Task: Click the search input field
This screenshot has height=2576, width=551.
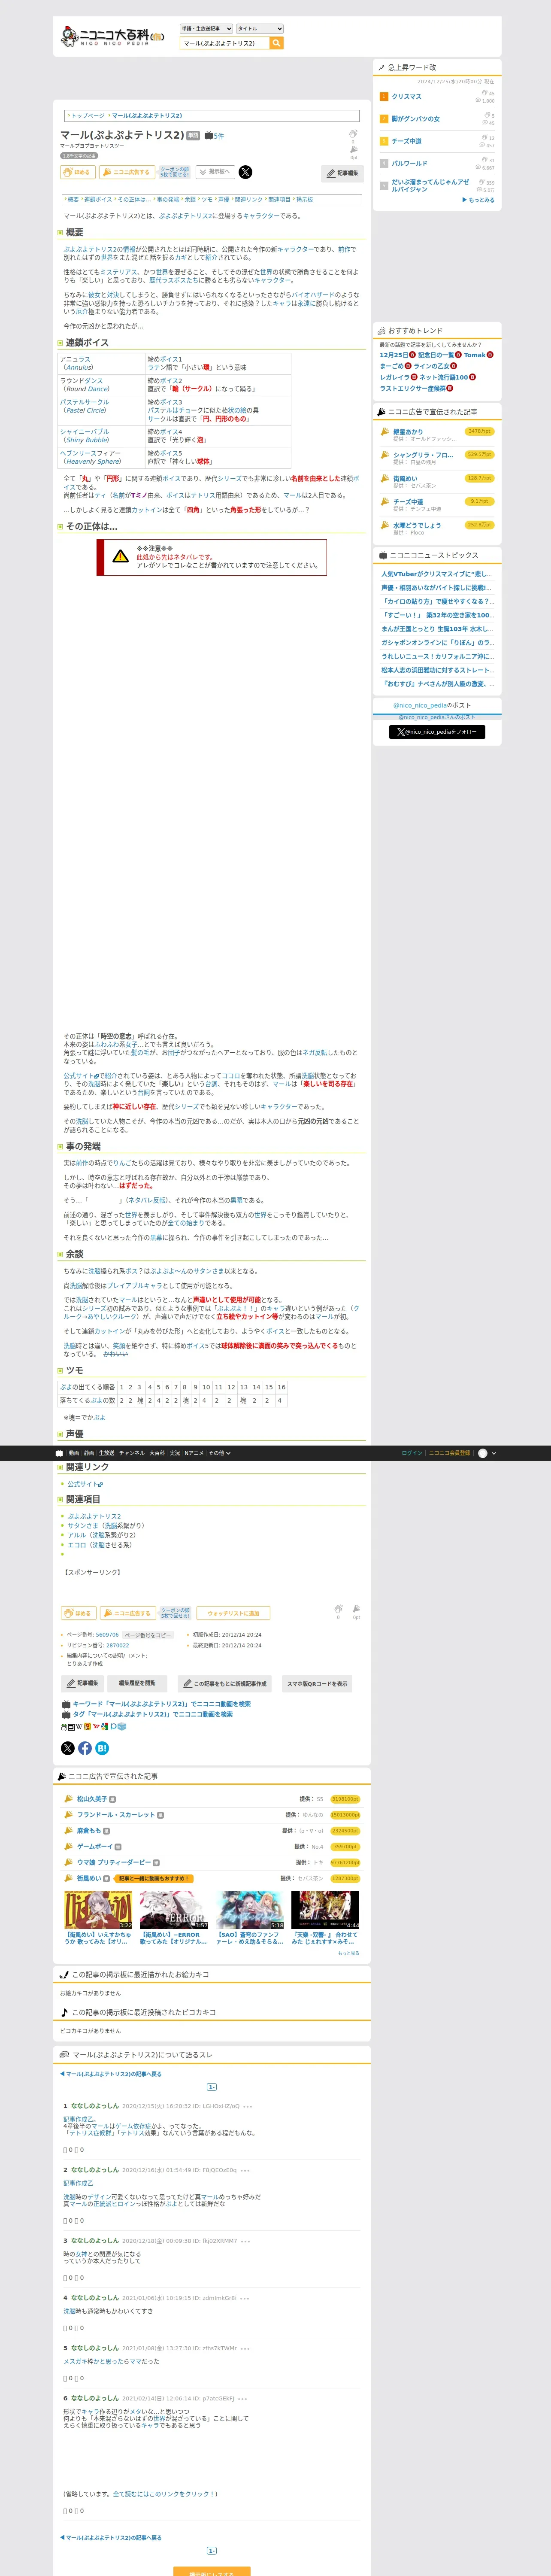Action: point(225,43)
